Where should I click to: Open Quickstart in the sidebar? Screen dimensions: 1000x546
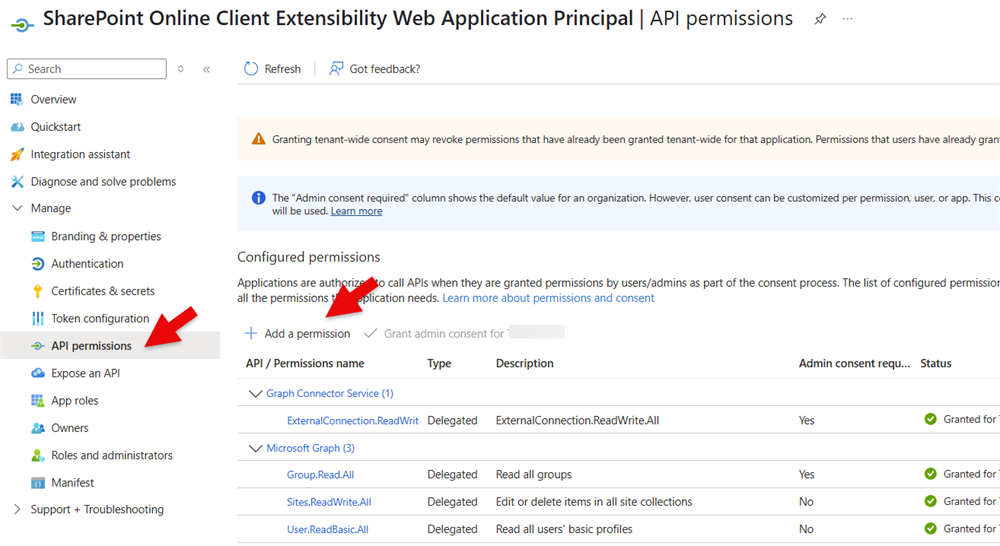click(x=55, y=127)
